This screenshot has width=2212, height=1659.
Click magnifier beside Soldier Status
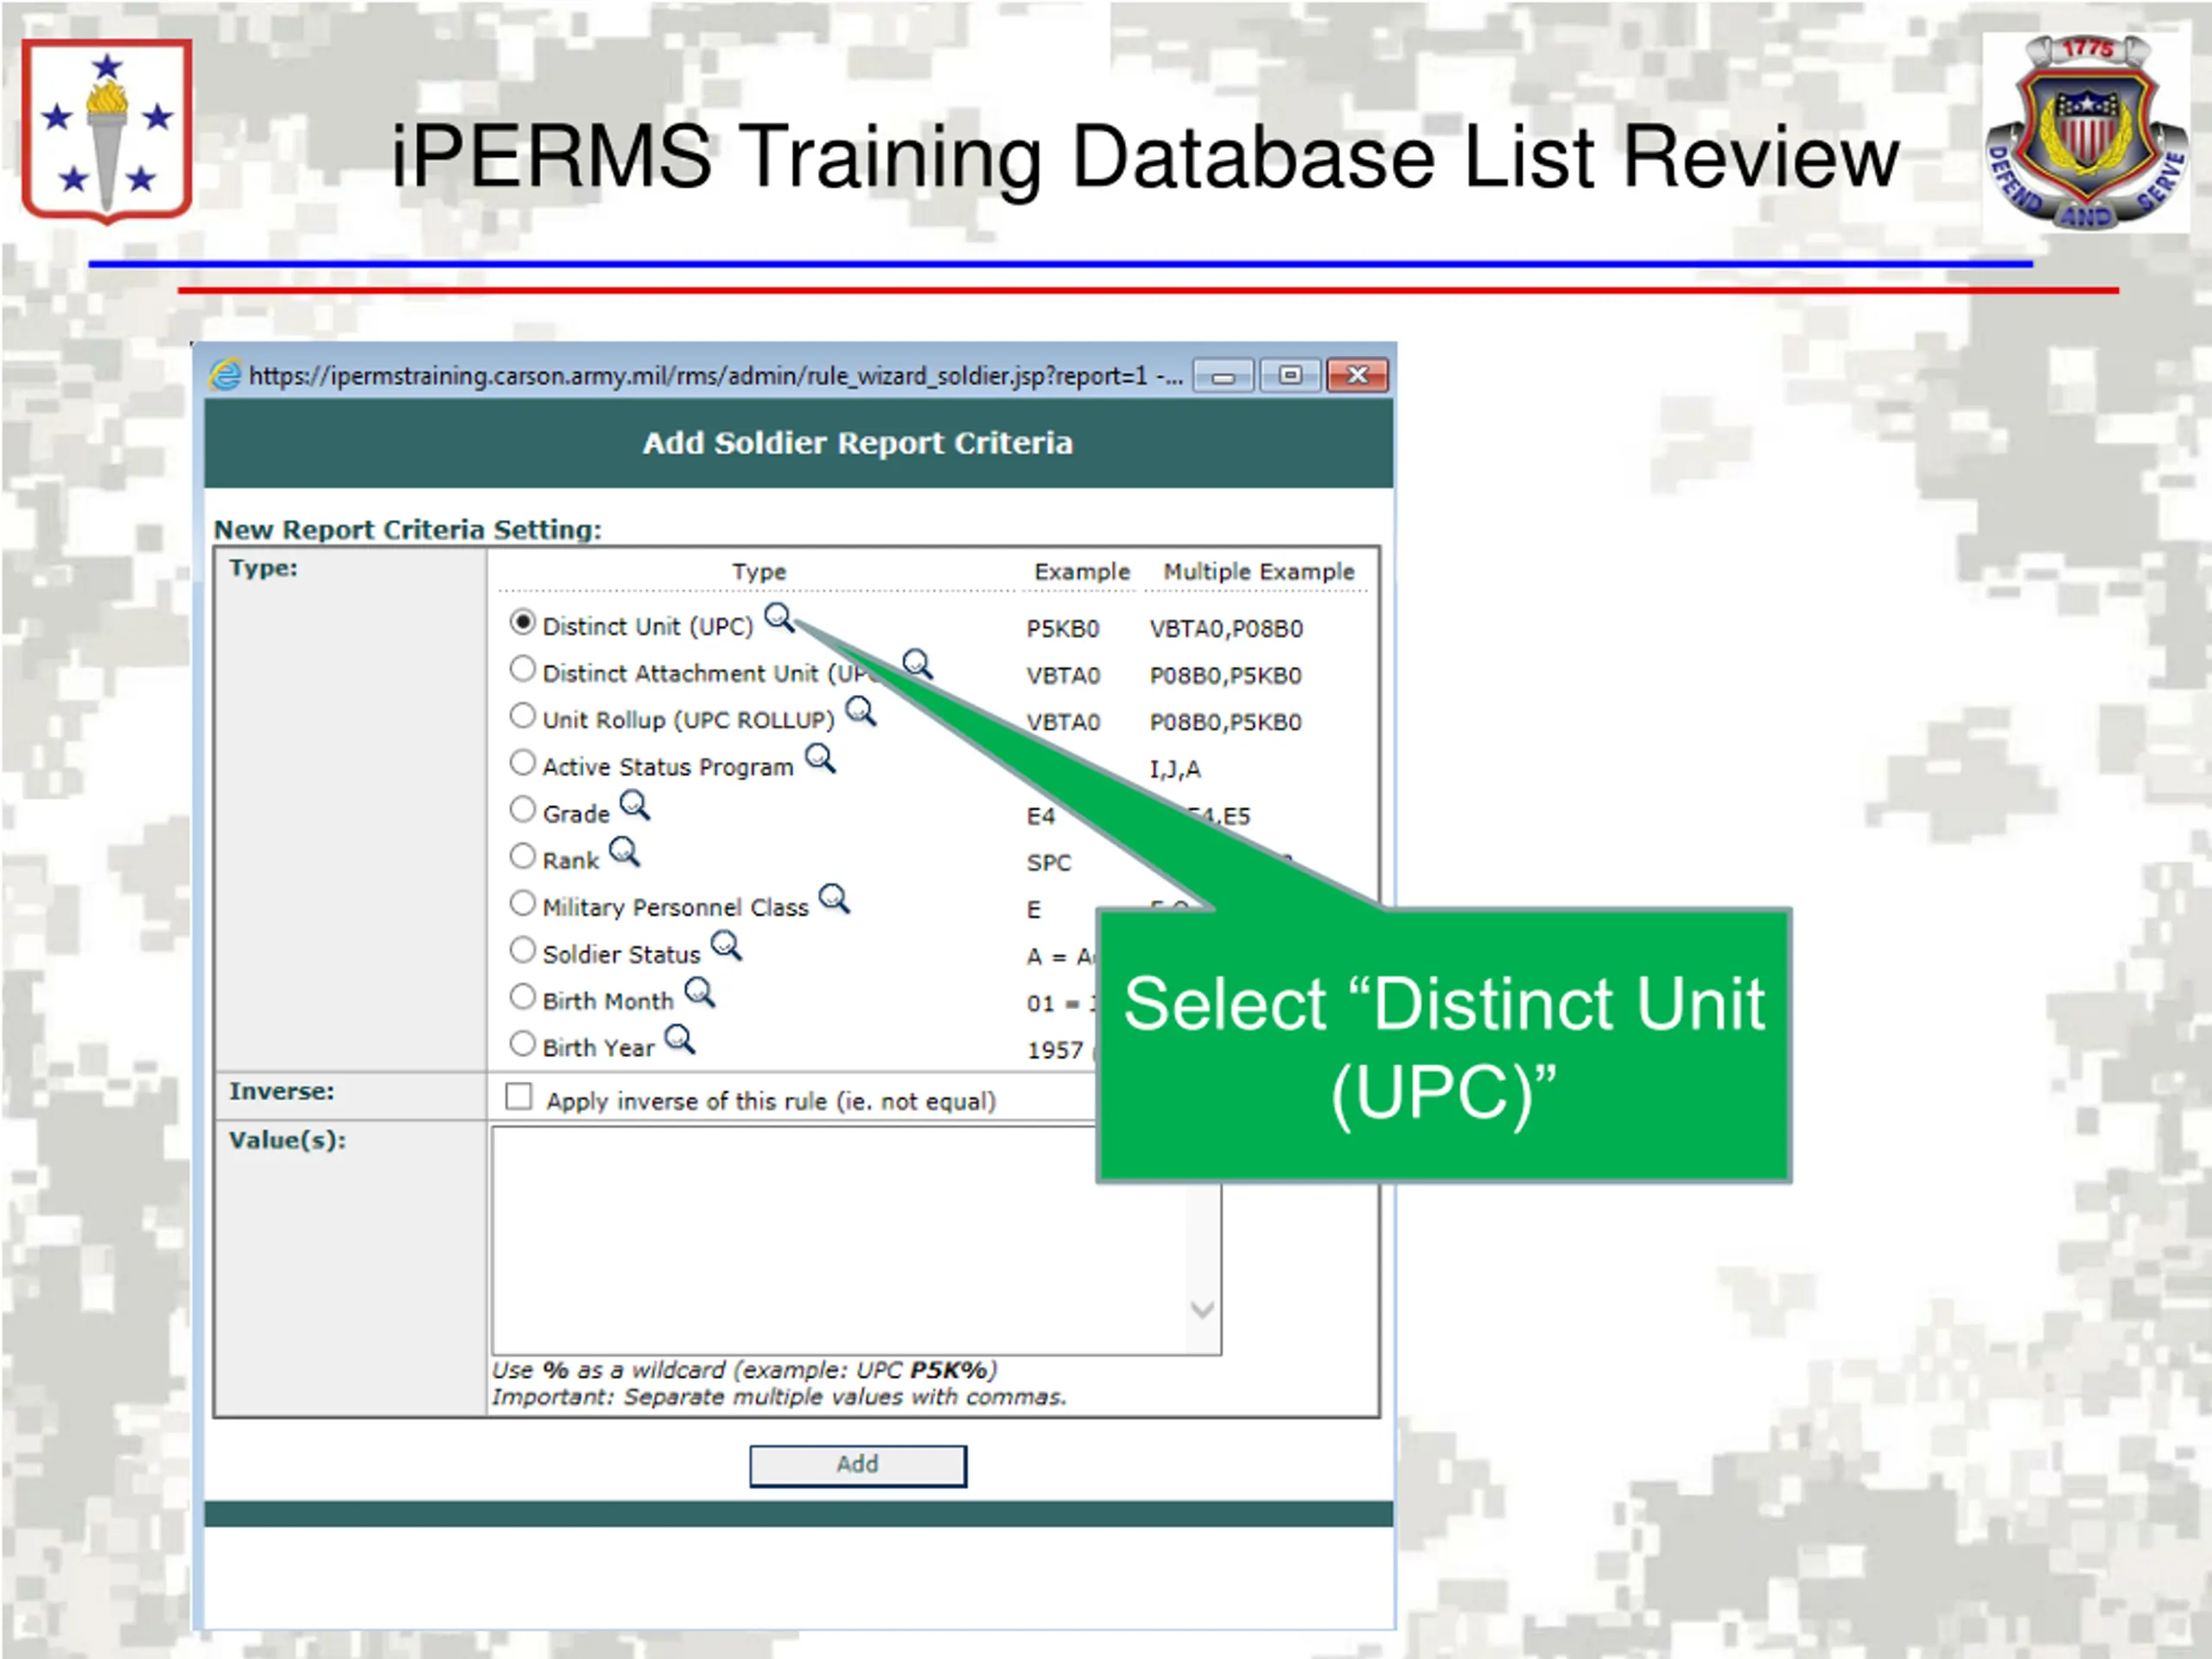click(x=726, y=945)
